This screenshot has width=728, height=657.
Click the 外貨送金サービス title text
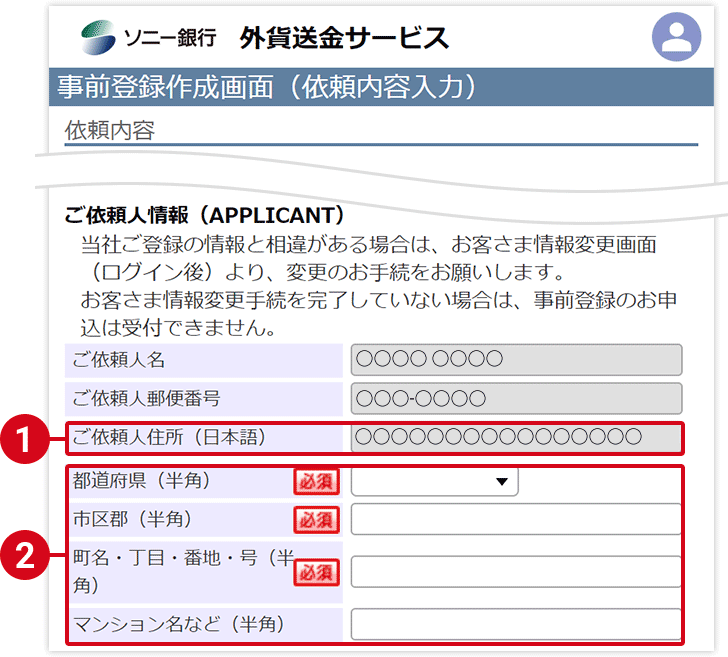[x=344, y=38]
